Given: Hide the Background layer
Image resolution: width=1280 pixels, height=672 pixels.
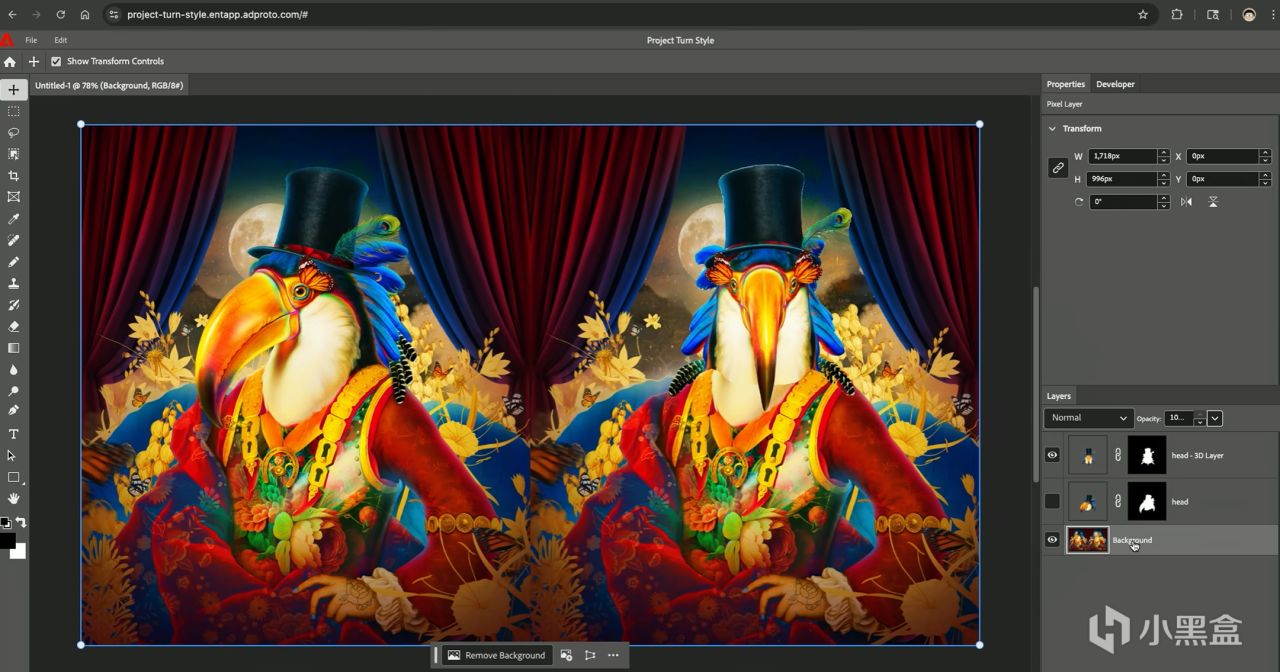Looking at the screenshot, I should click(1052, 540).
